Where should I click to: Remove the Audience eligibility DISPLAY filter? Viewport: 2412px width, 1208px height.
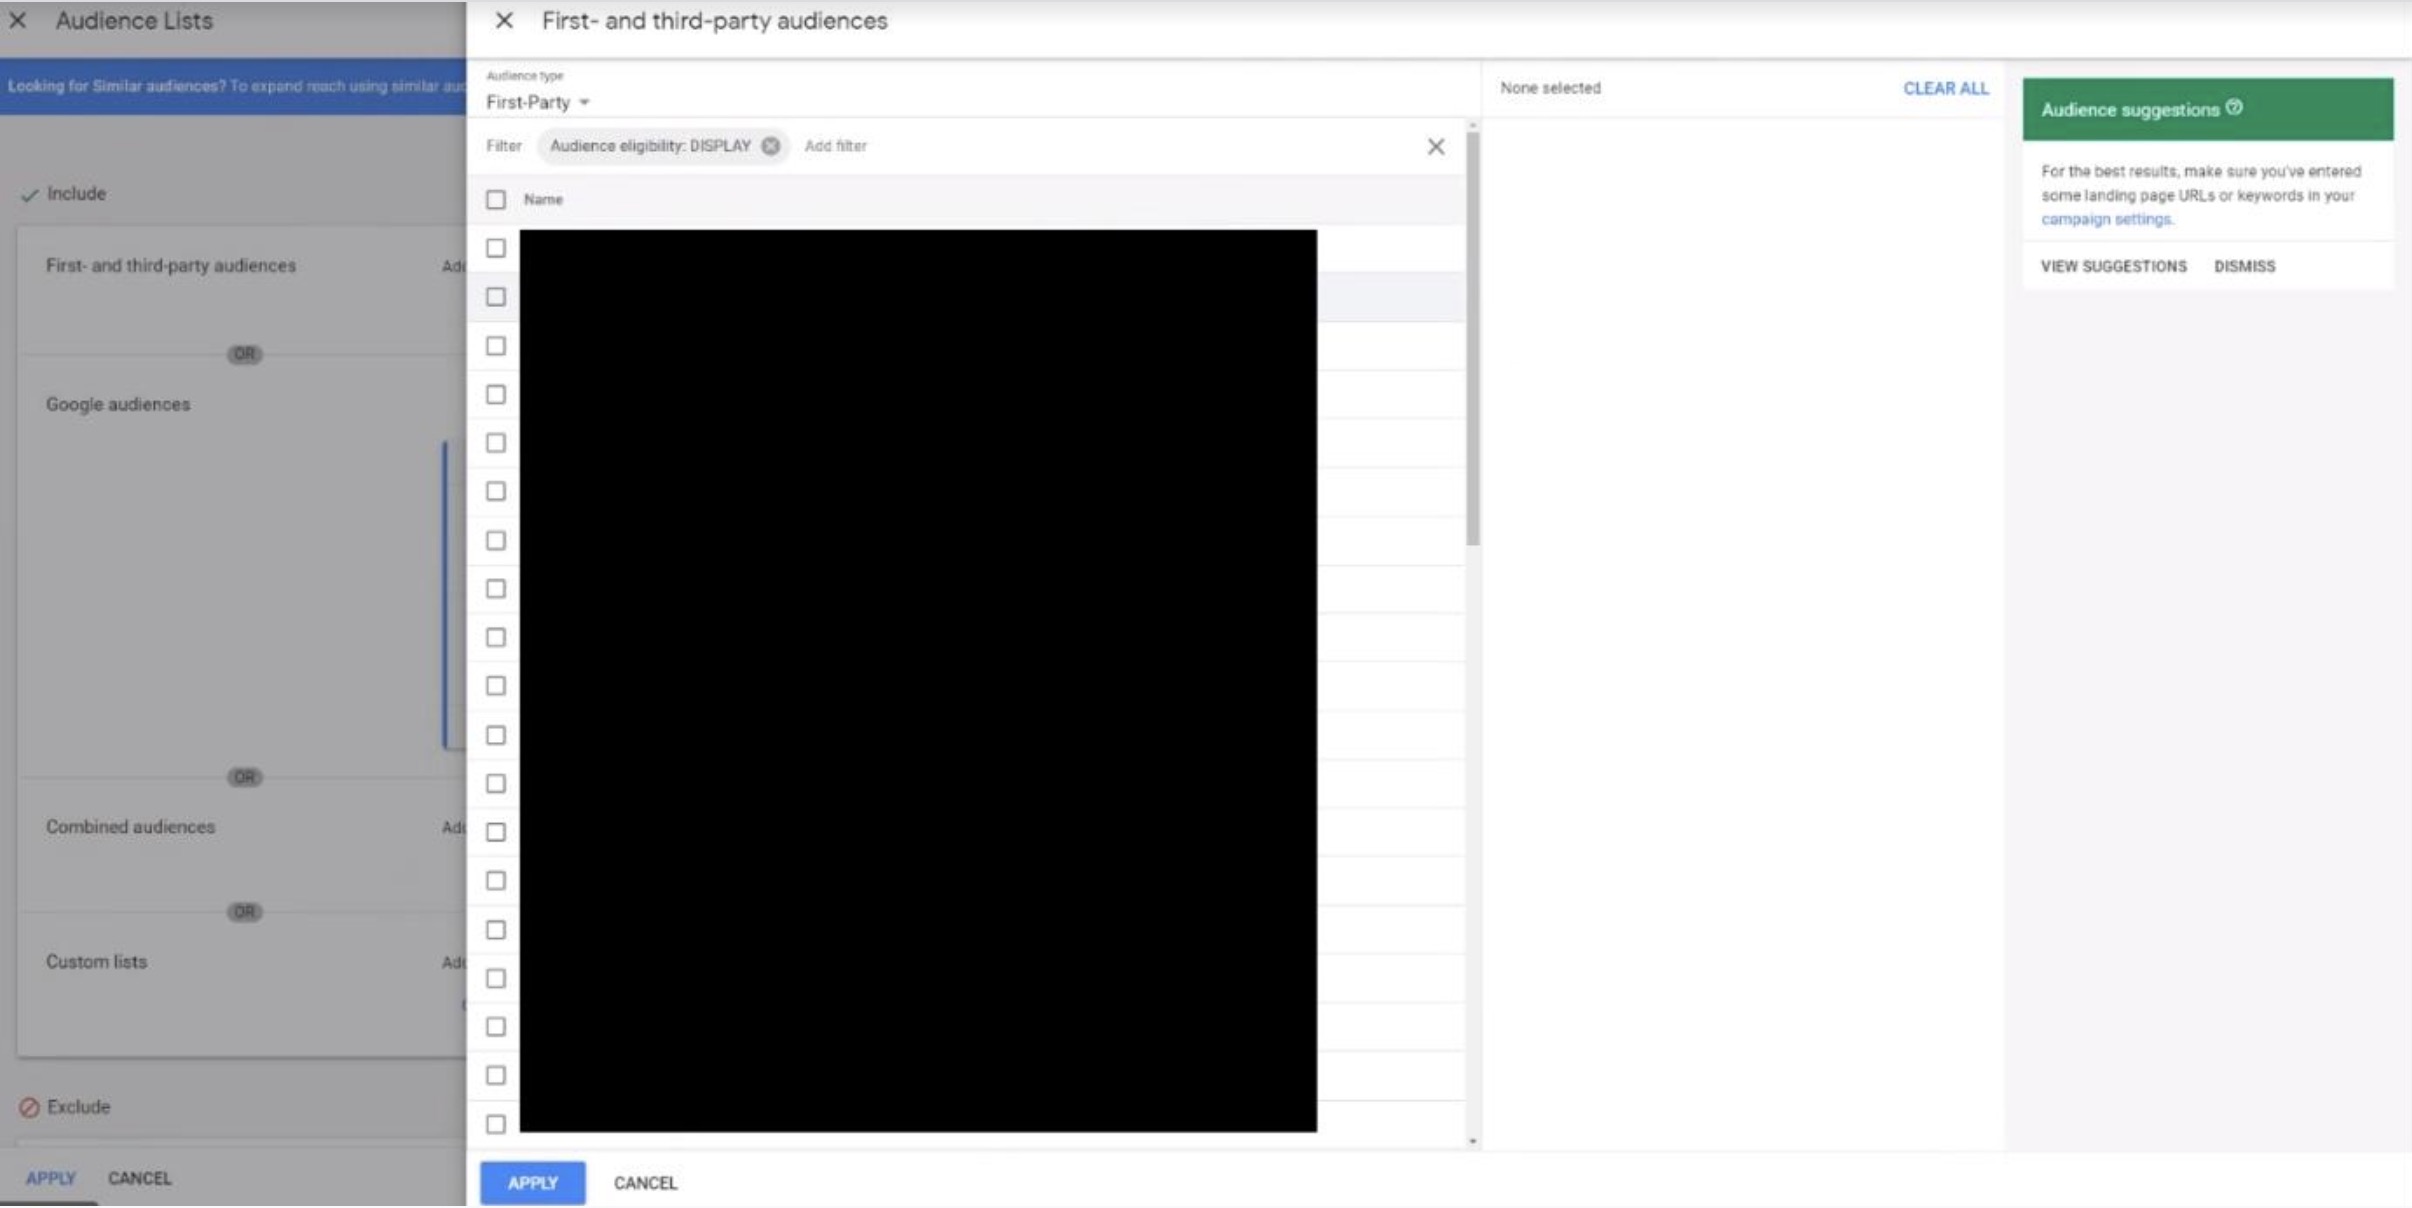[x=770, y=145]
